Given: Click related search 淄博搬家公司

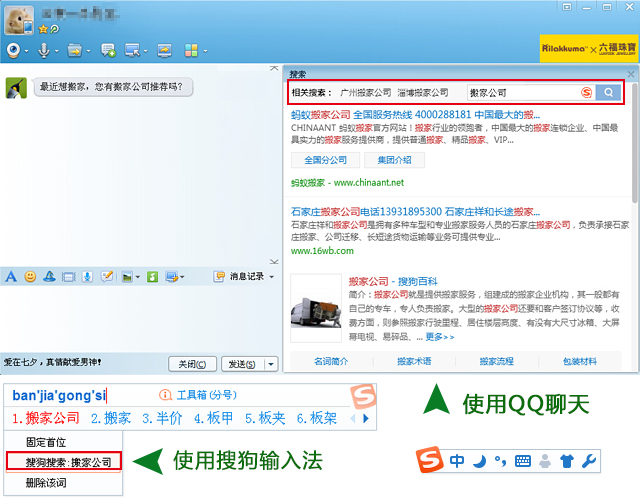Looking at the screenshot, I should (423, 93).
